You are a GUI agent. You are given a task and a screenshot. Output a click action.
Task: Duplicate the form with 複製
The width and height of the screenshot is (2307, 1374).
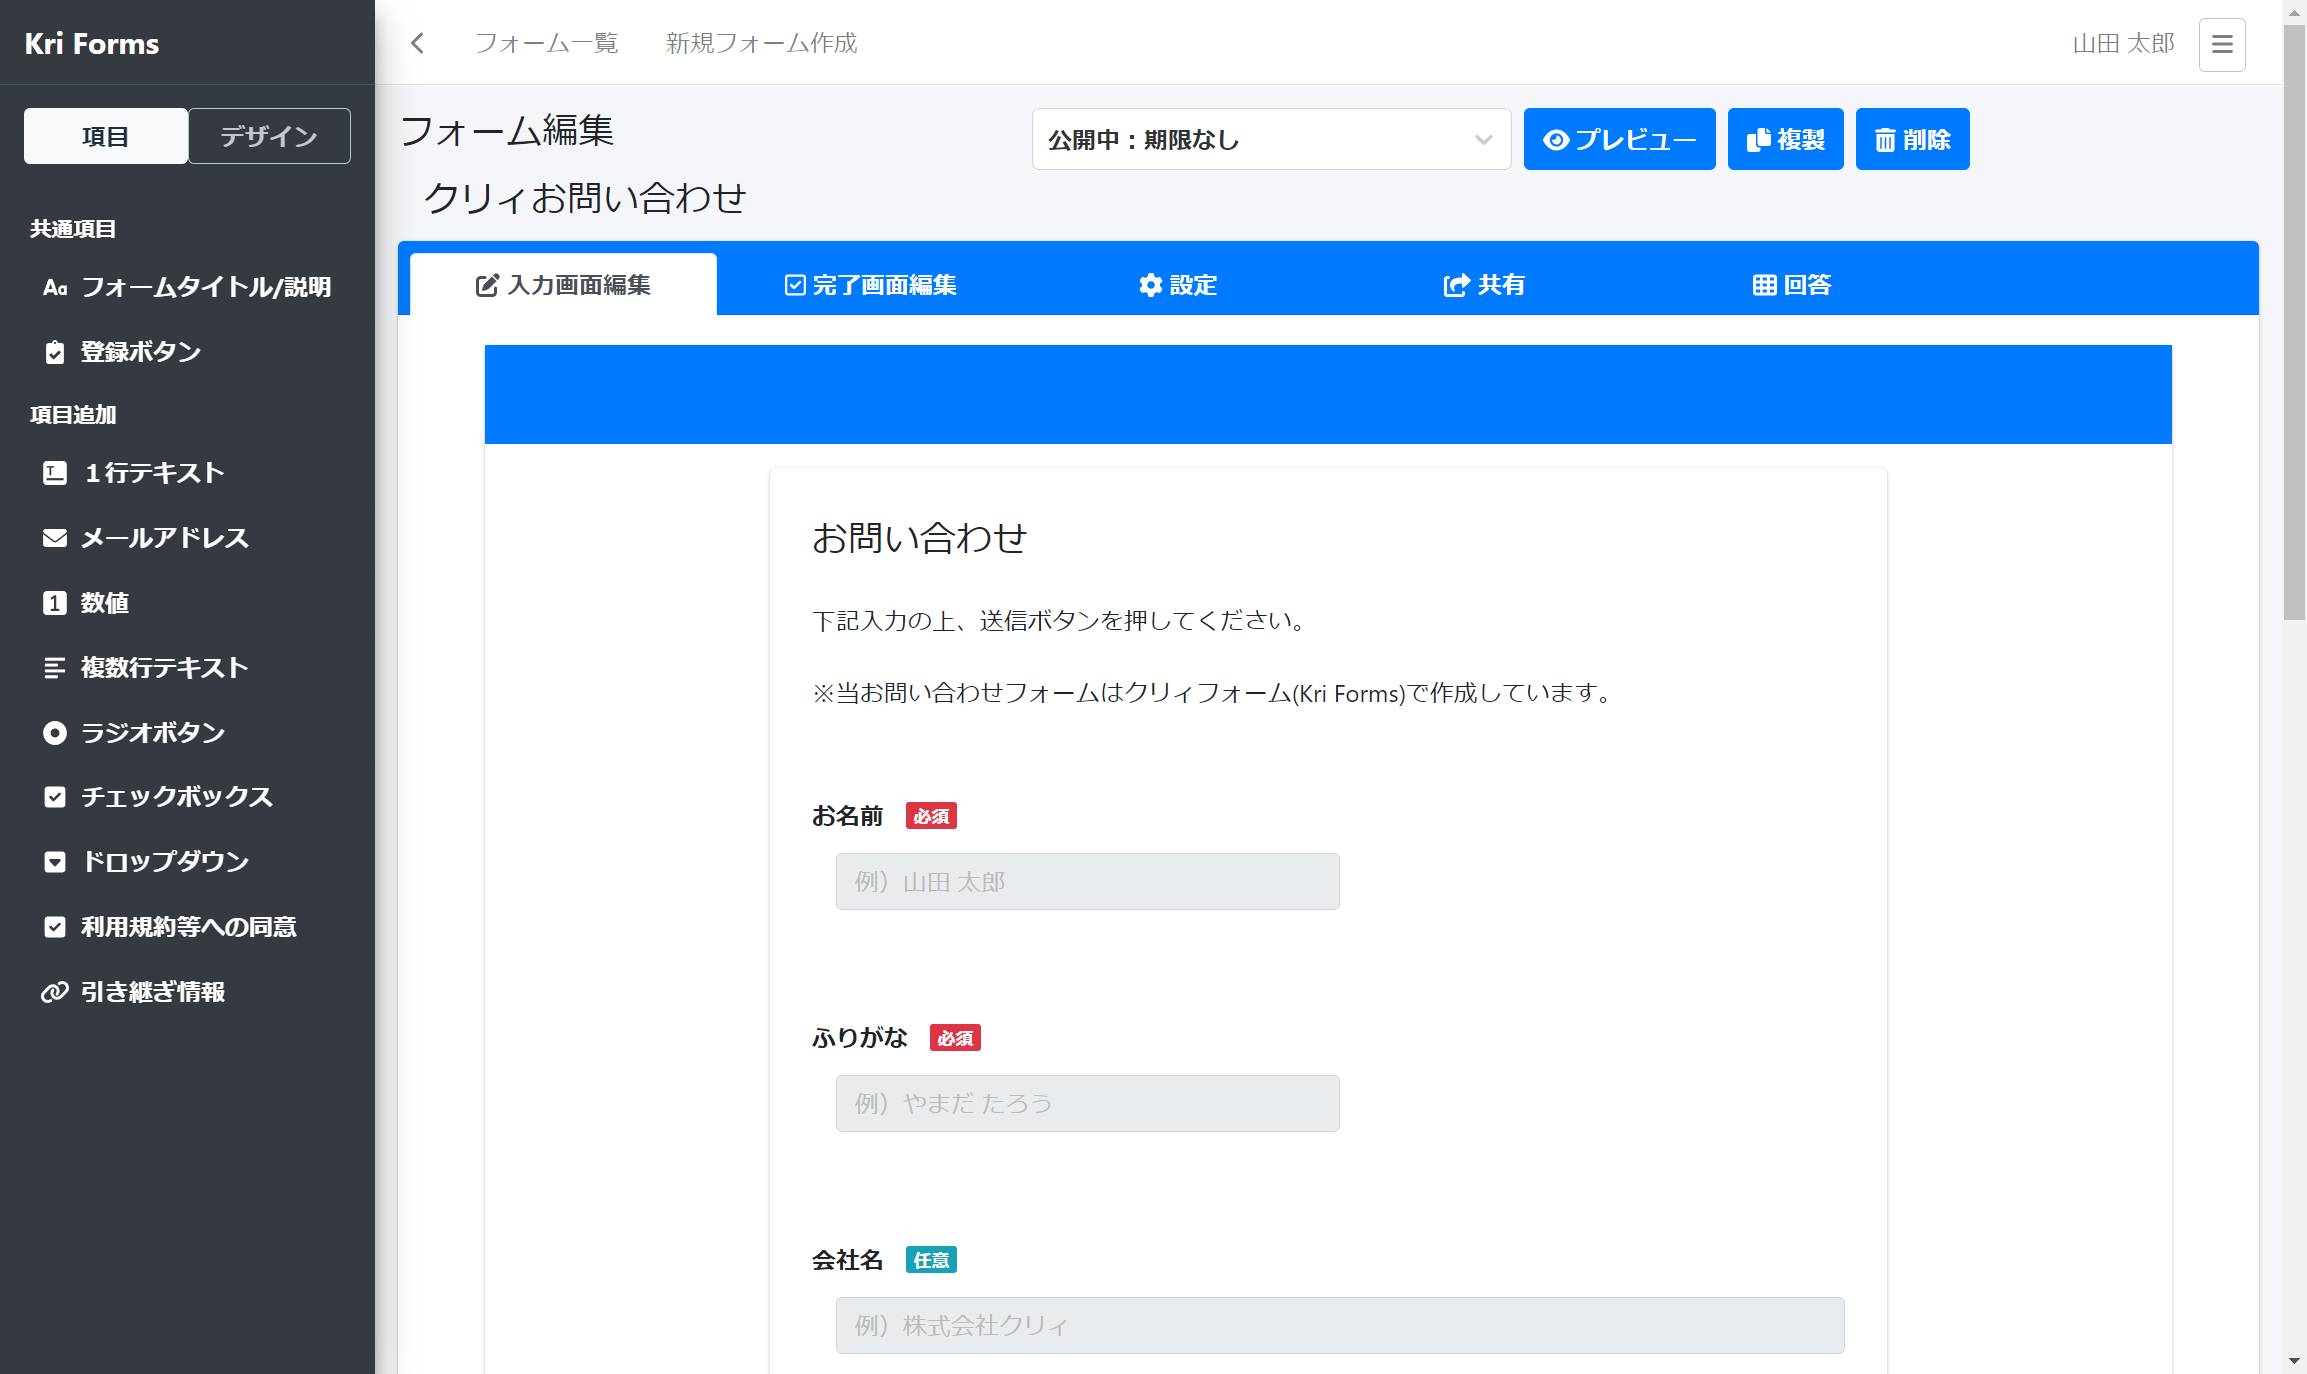click(1784, 139)
